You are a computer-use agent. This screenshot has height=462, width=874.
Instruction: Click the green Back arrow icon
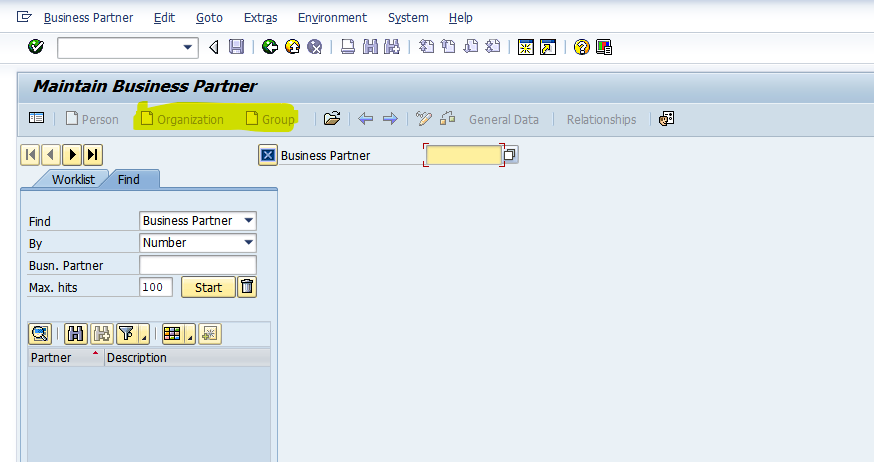coord(270,47)
